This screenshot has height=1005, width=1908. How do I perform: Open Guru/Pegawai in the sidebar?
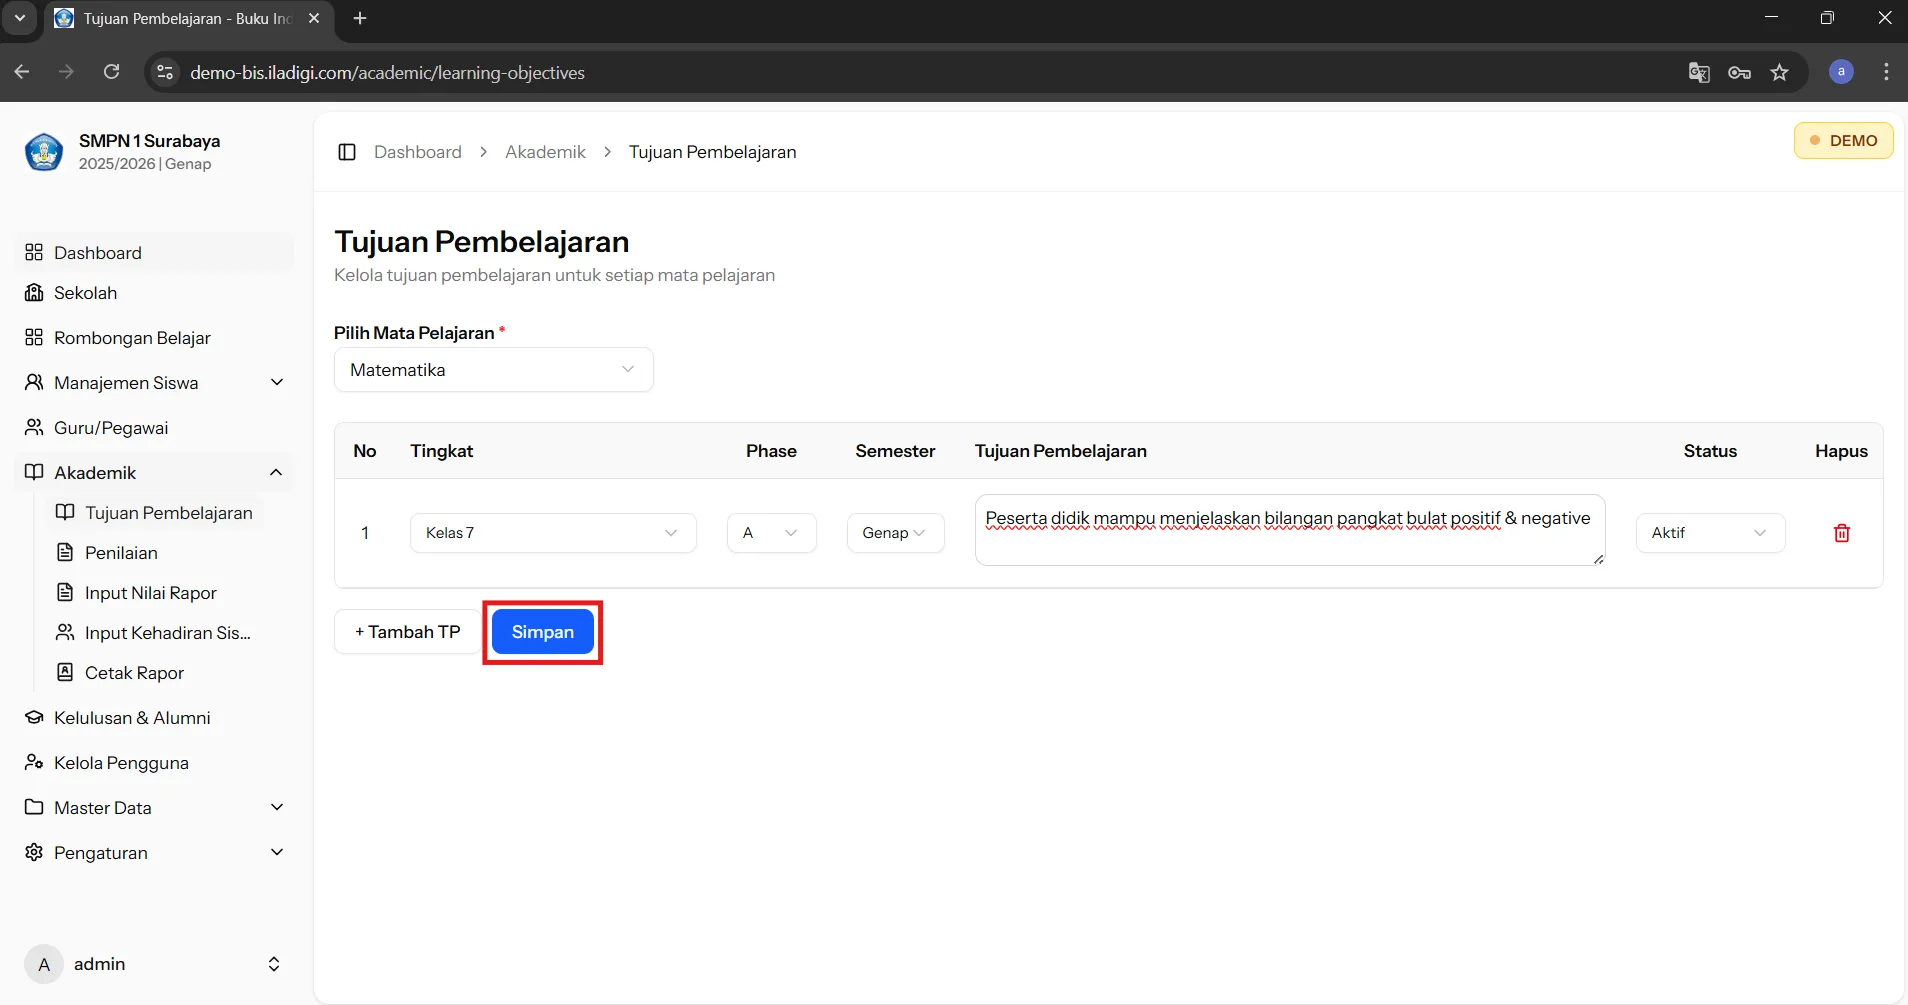[x=155, y=427]
